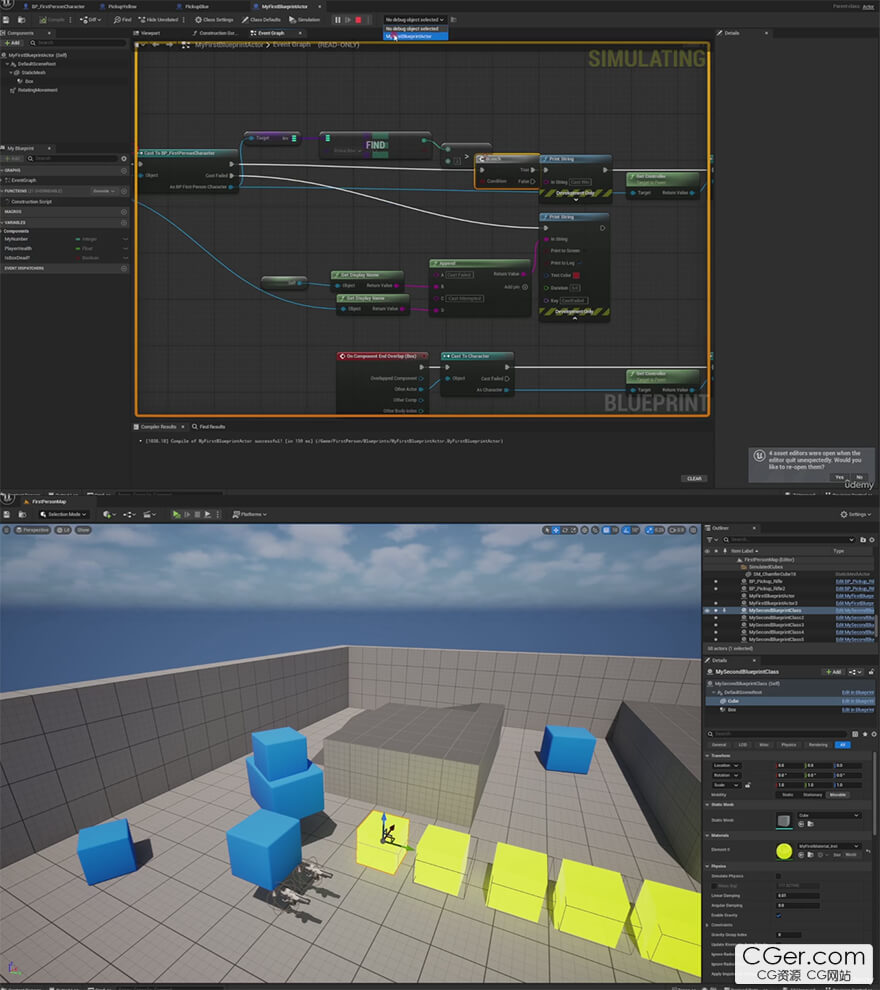The width and height of the screenshot is (880, 990).
Task: Click the Save icon in Blueprint toolbar
Action: pyautogui.click(x=6, y=20)
